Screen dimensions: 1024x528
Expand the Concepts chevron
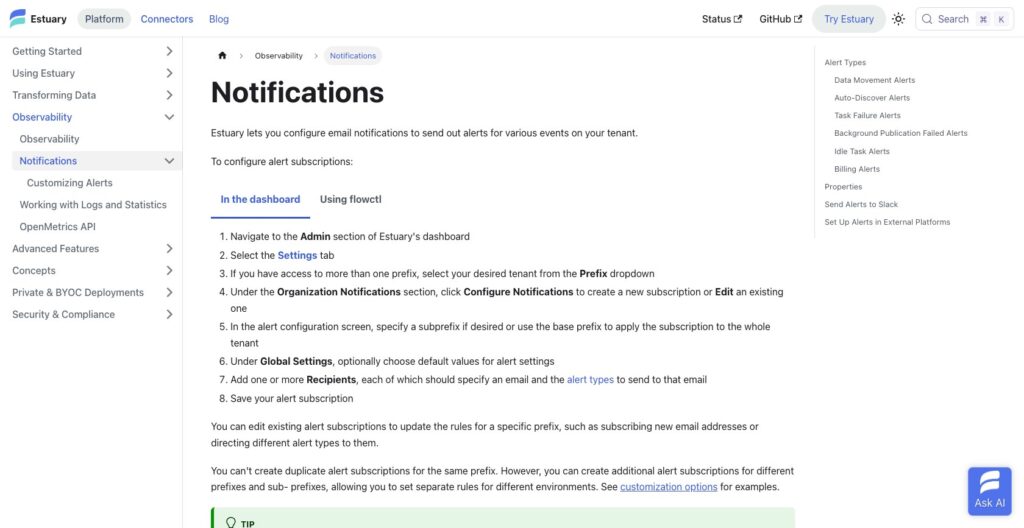pyautogui.click(x=169, y=271)
